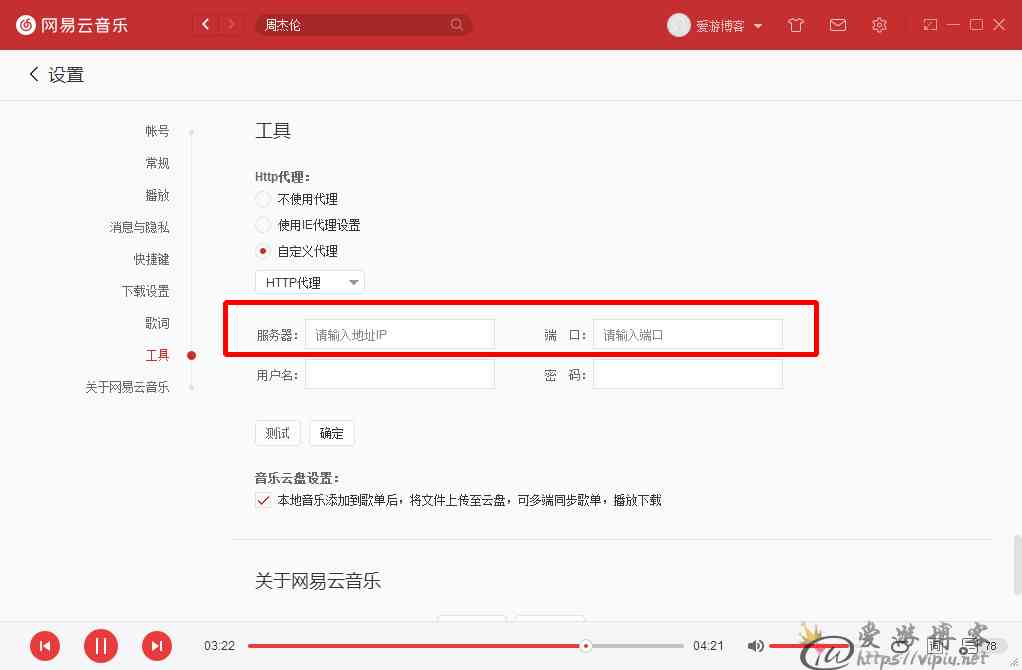
Task: Click the 确定 confirm button
Action: click(x=332, y=433)
